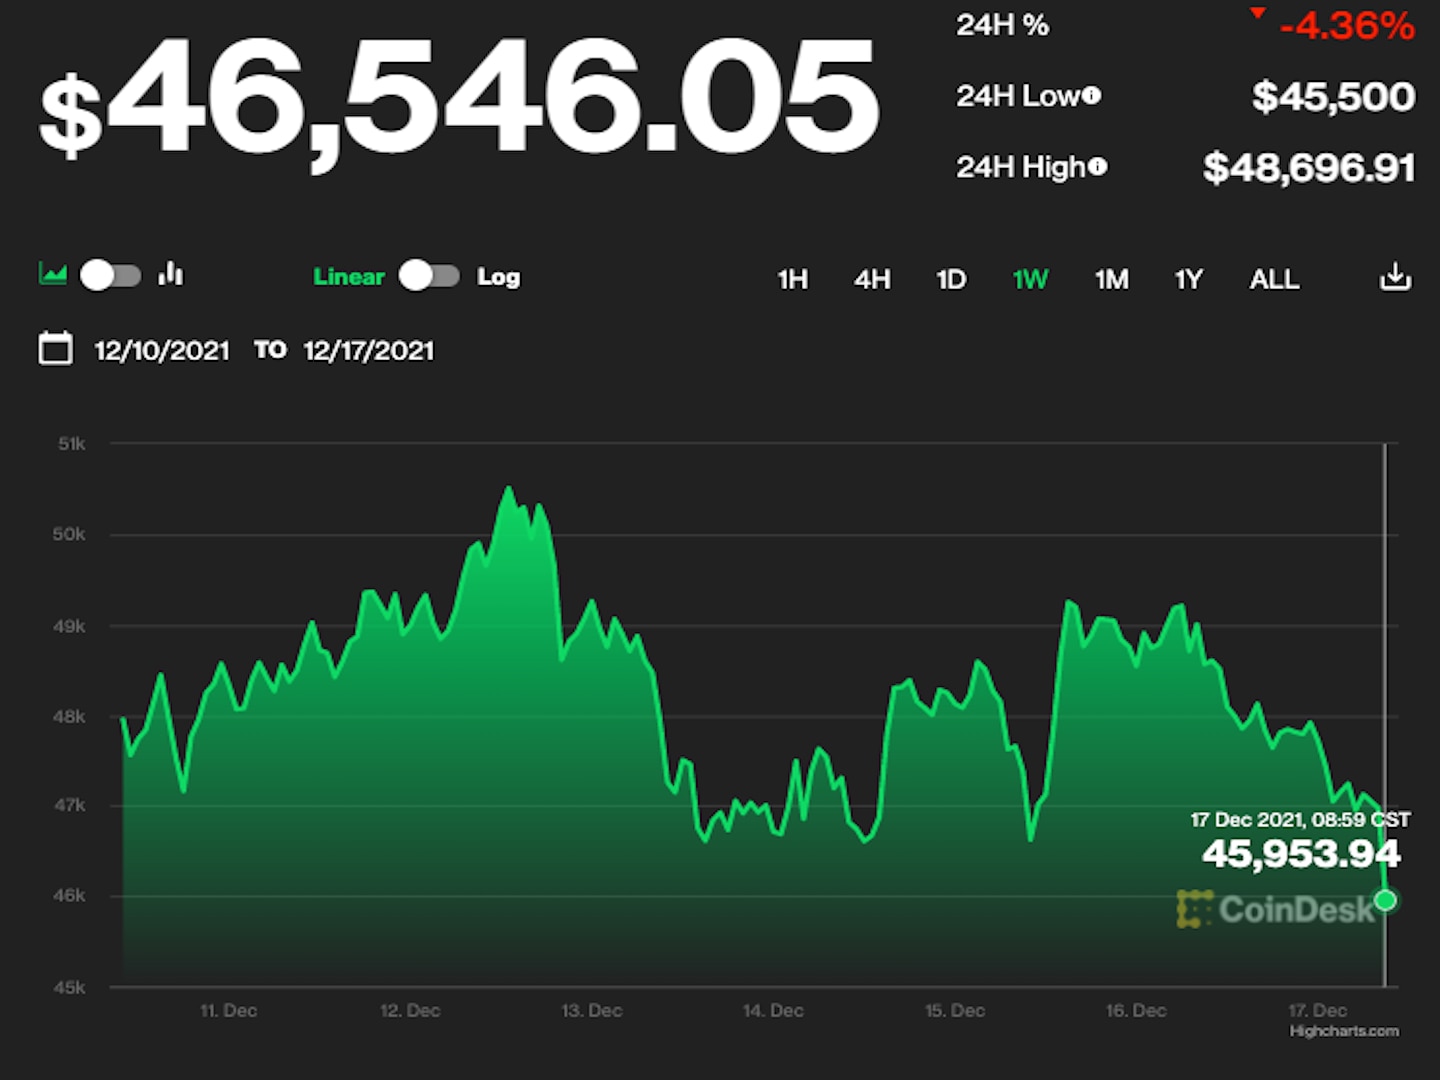Toggle the Linear/Log scale switch

pyautogui.click(x=429, y=276)
